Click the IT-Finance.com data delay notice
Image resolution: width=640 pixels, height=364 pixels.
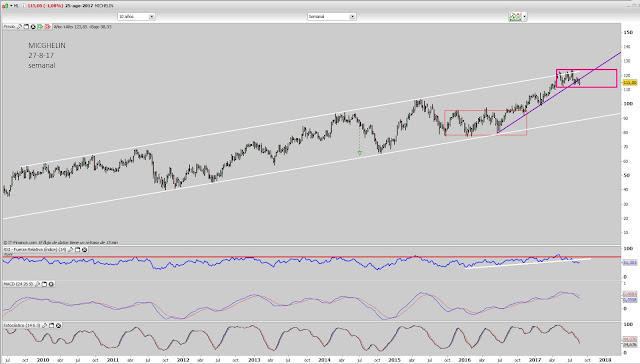coord(61,242)
